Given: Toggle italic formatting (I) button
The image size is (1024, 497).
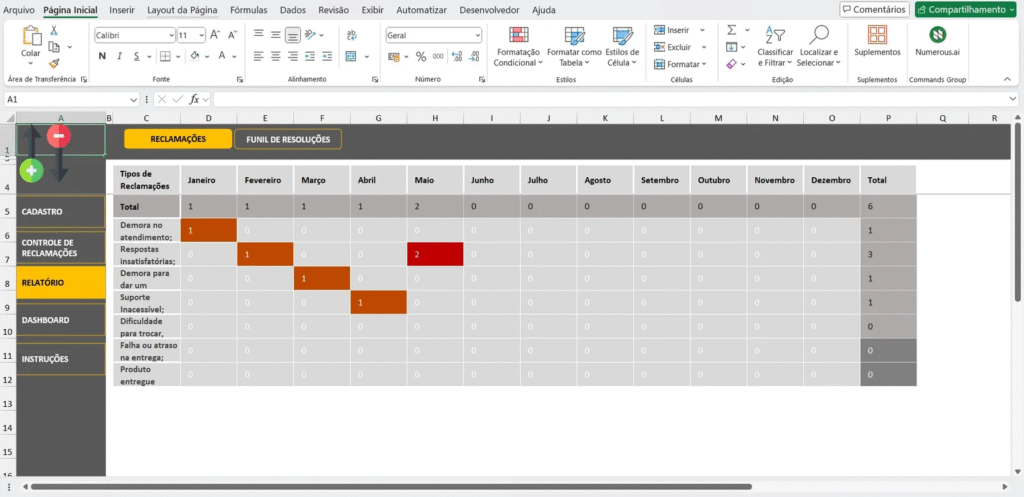Looking at the screenshot, I should (x=118, y=56).
